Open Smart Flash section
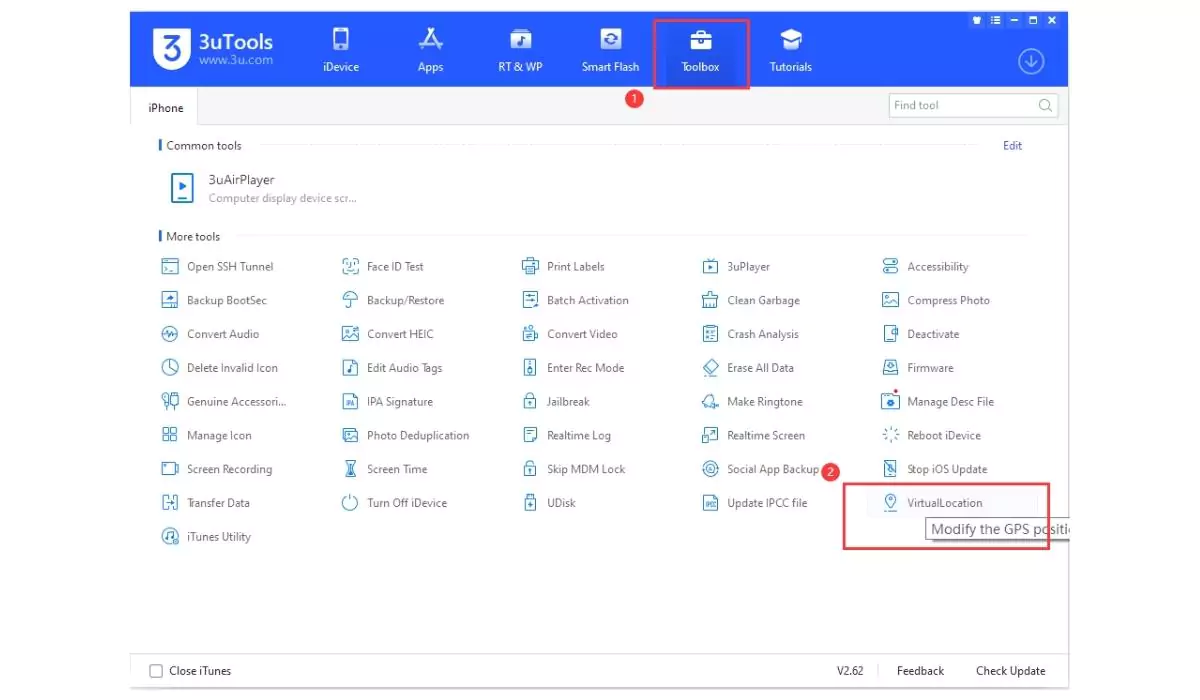This screenshot has height=700, width=1200. pos(610,49)
